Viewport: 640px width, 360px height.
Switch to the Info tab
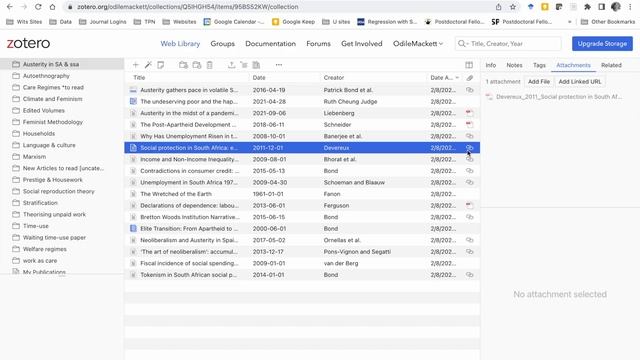(491, 65)
